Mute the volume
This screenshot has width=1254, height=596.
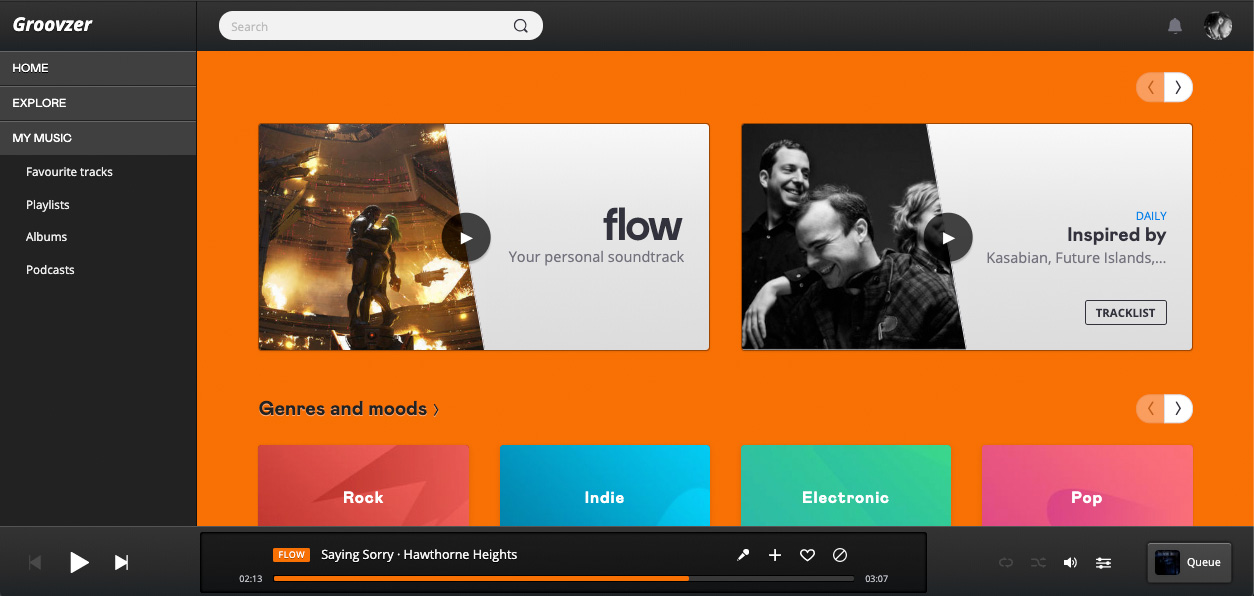1069,562
